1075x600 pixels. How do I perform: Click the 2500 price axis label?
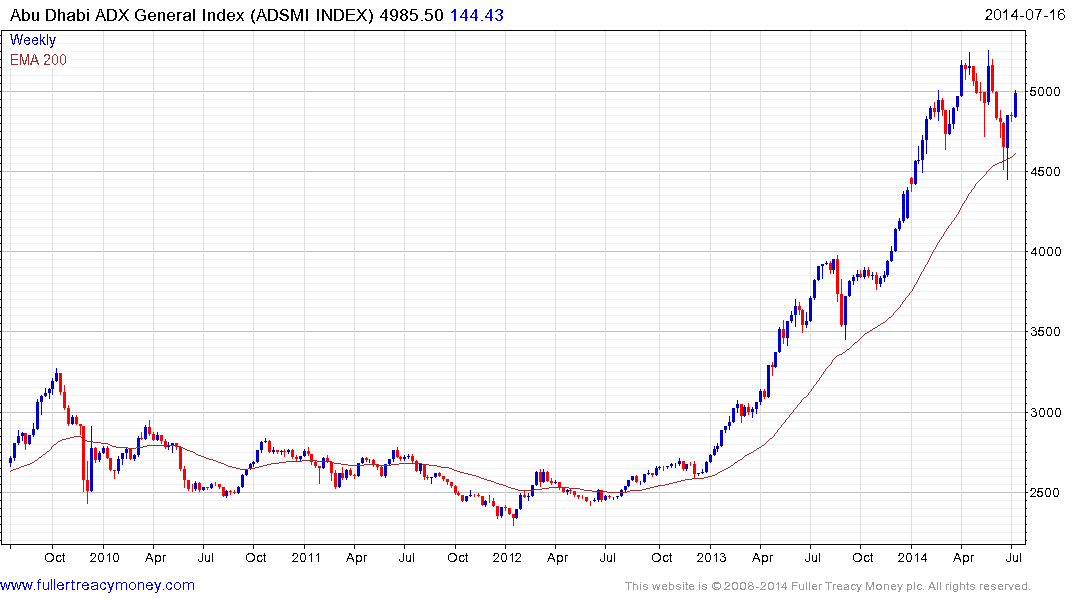[x=1045, y=492]
